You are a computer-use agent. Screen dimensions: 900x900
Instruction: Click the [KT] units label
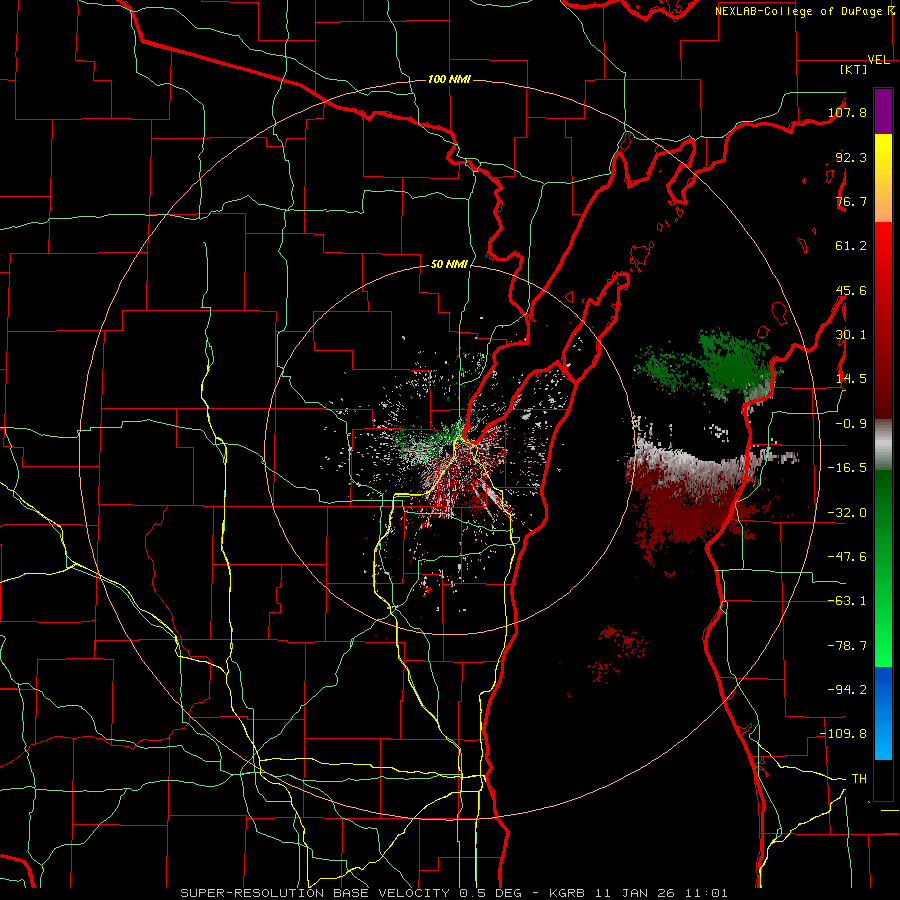pos(854,69)
